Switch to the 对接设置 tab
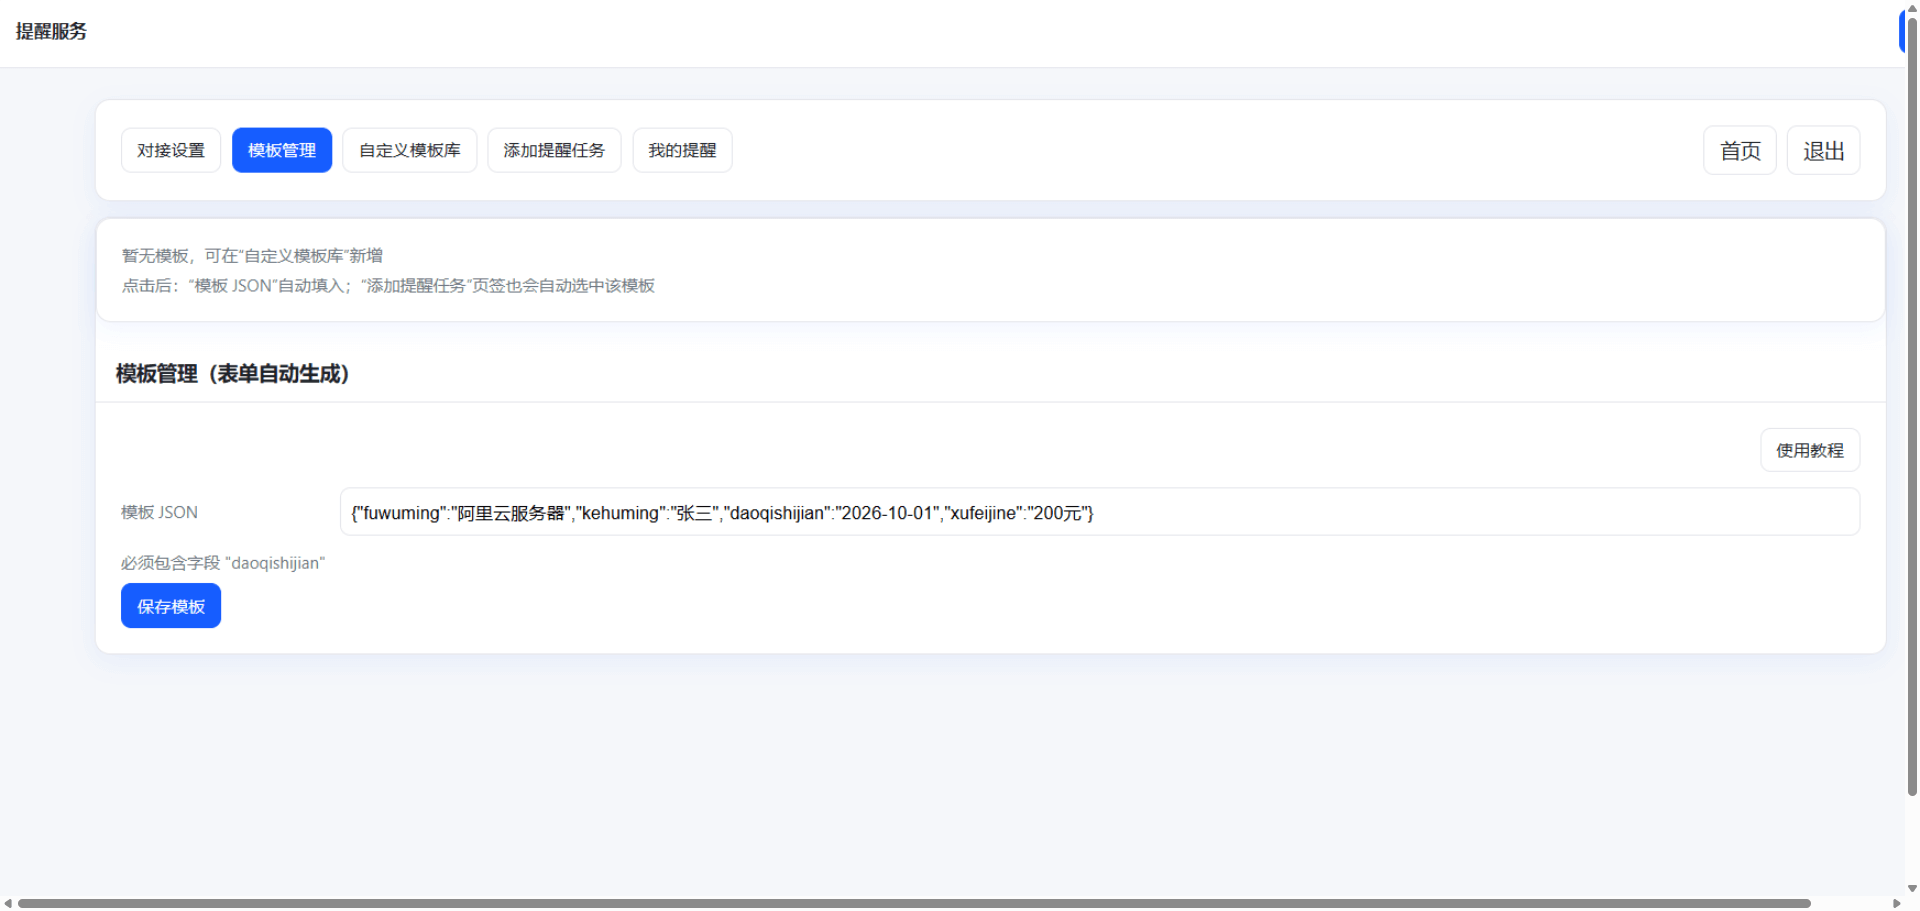The height and width of the screenshot is (911, 1920). [x=170, y=149]
